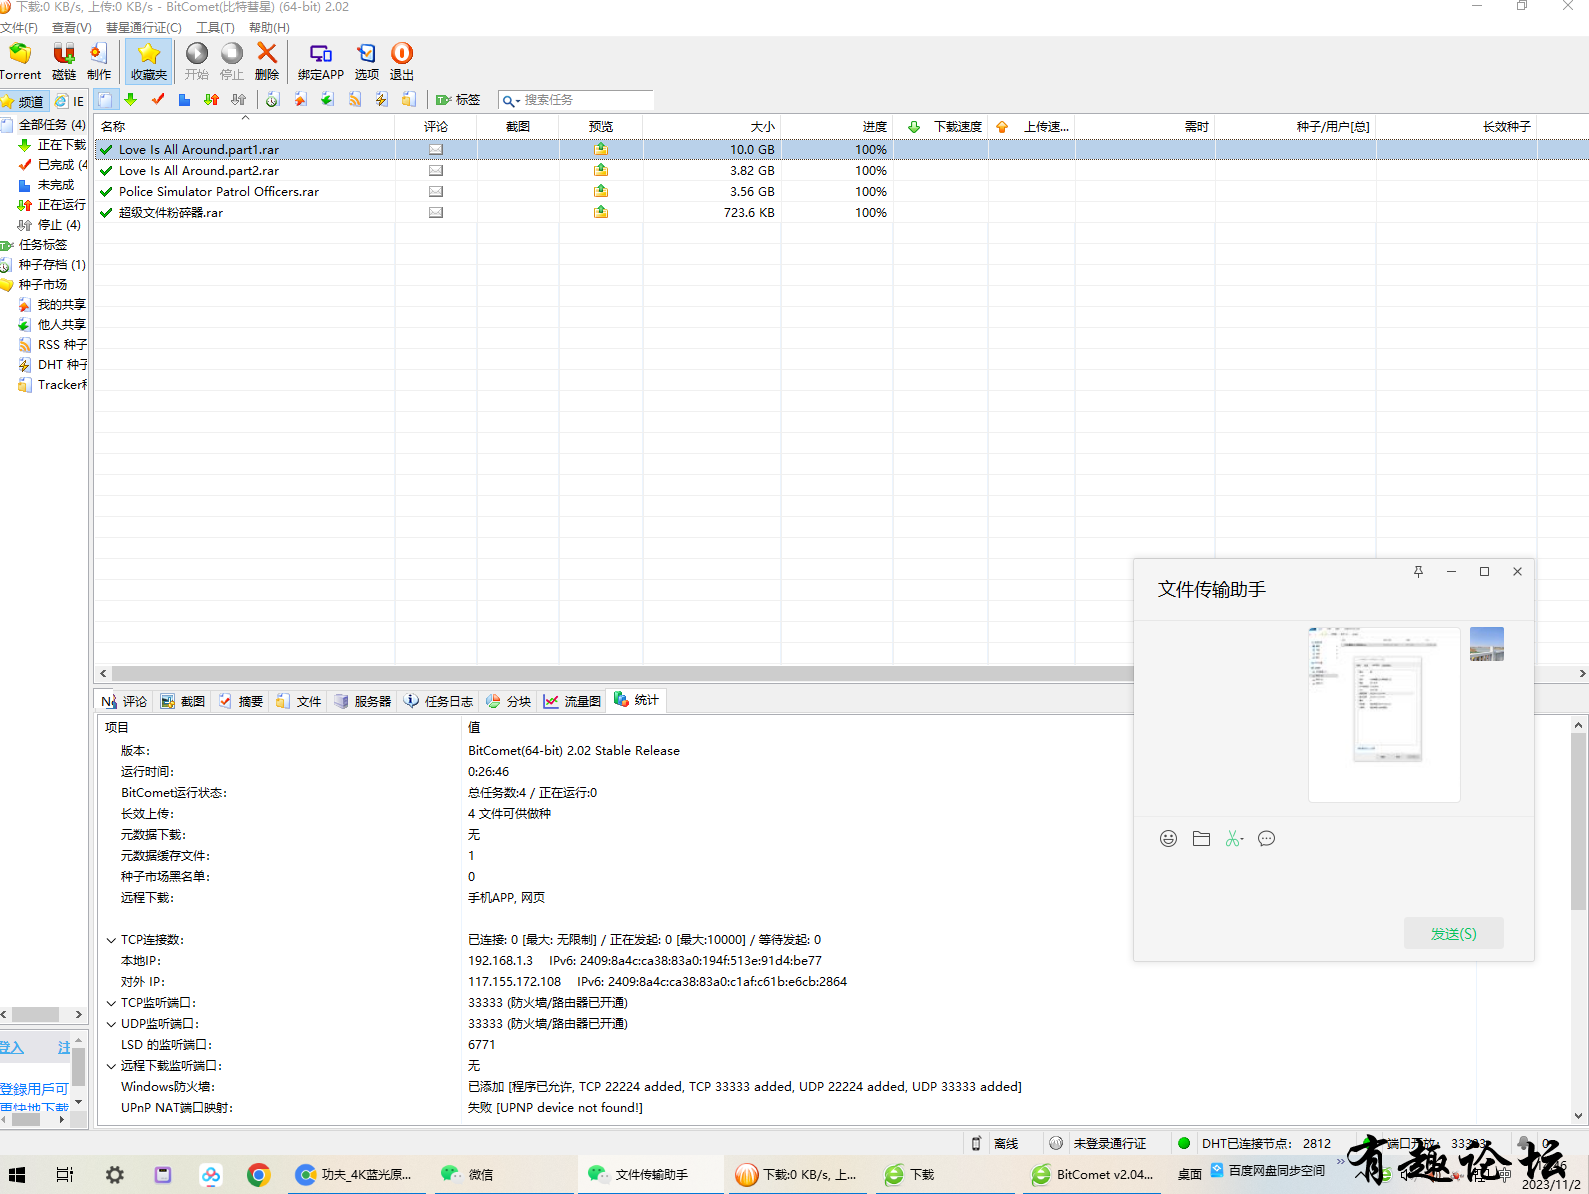Open Chrome from the Windows taskbar
Viewport: 1589px width, 1194px height.
pyautogui.click(x=259, y=1175)
